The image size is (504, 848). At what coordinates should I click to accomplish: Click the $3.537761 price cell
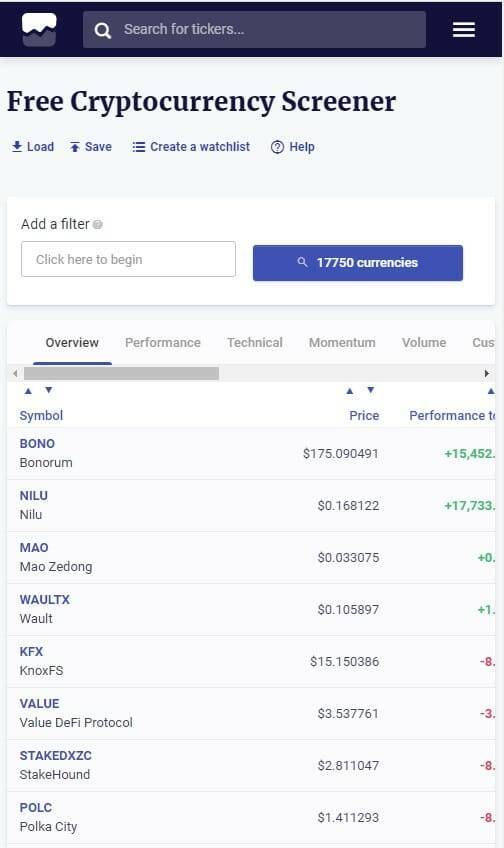(348, 713)
